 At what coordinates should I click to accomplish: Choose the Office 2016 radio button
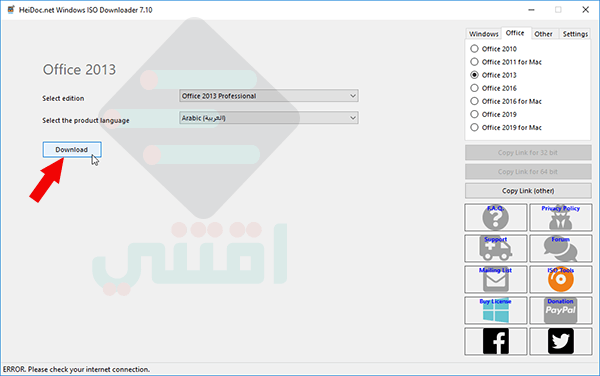[x=474, y=88]
